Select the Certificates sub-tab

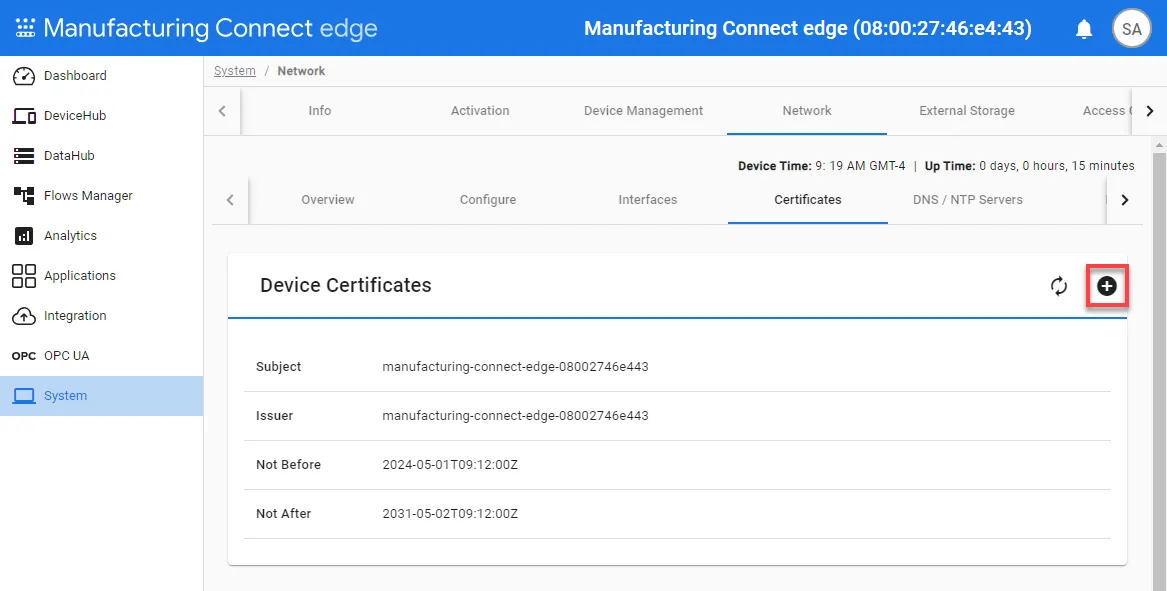click(808, 200)
